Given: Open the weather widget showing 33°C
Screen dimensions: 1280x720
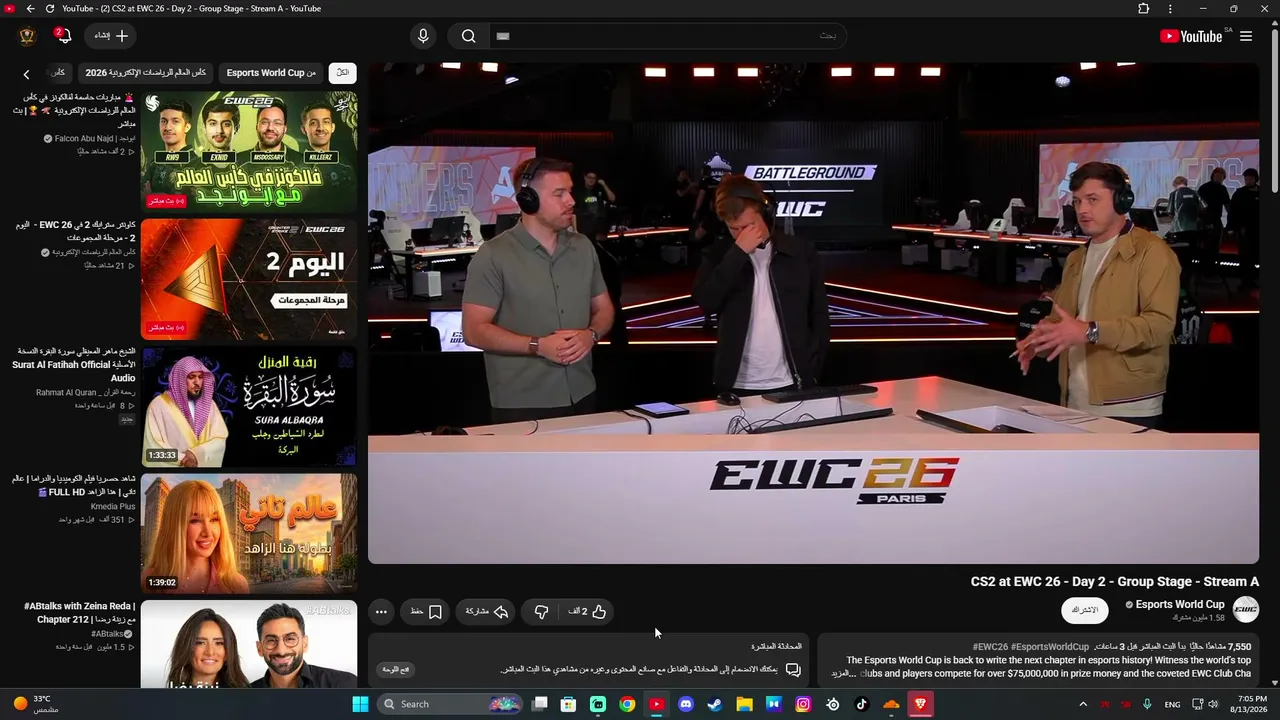Looking at the screenshot, I should point(36,704).
